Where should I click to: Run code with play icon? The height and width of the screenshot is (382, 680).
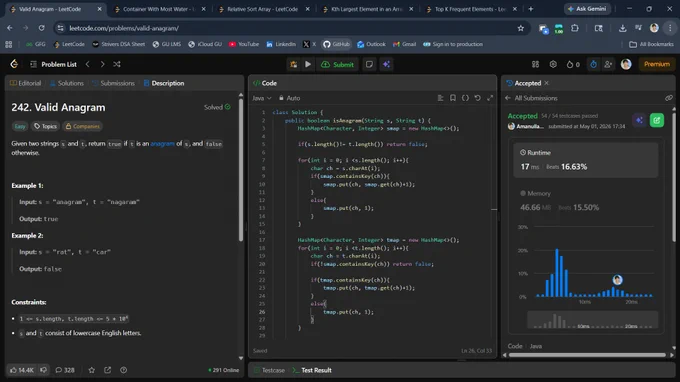308,64
